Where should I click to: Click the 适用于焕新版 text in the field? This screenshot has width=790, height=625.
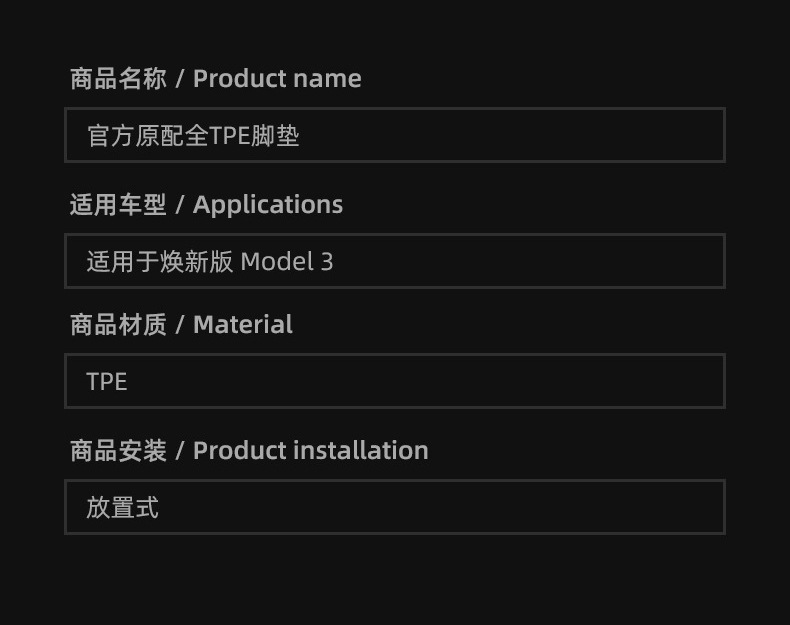[x=160, y=261]
